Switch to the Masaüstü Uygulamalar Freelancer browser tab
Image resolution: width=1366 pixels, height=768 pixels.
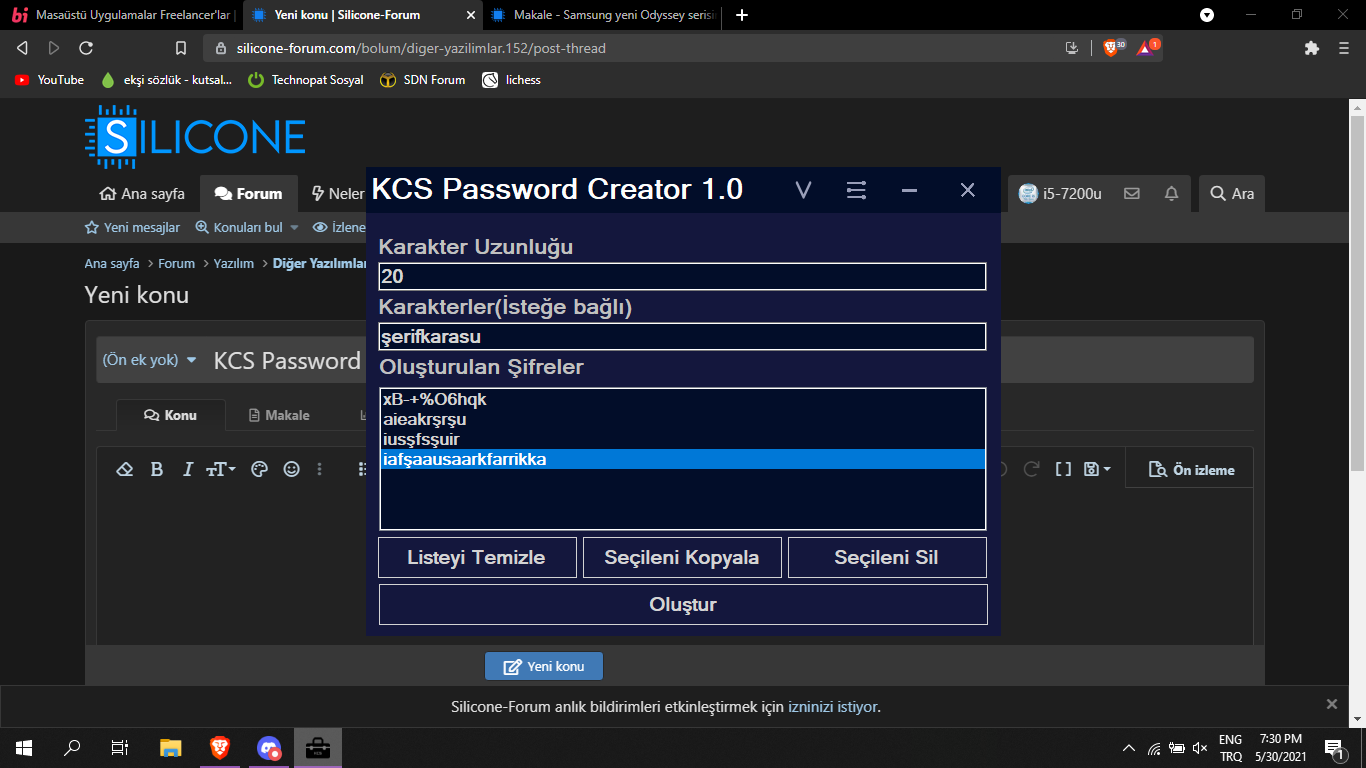coord(121,15)
